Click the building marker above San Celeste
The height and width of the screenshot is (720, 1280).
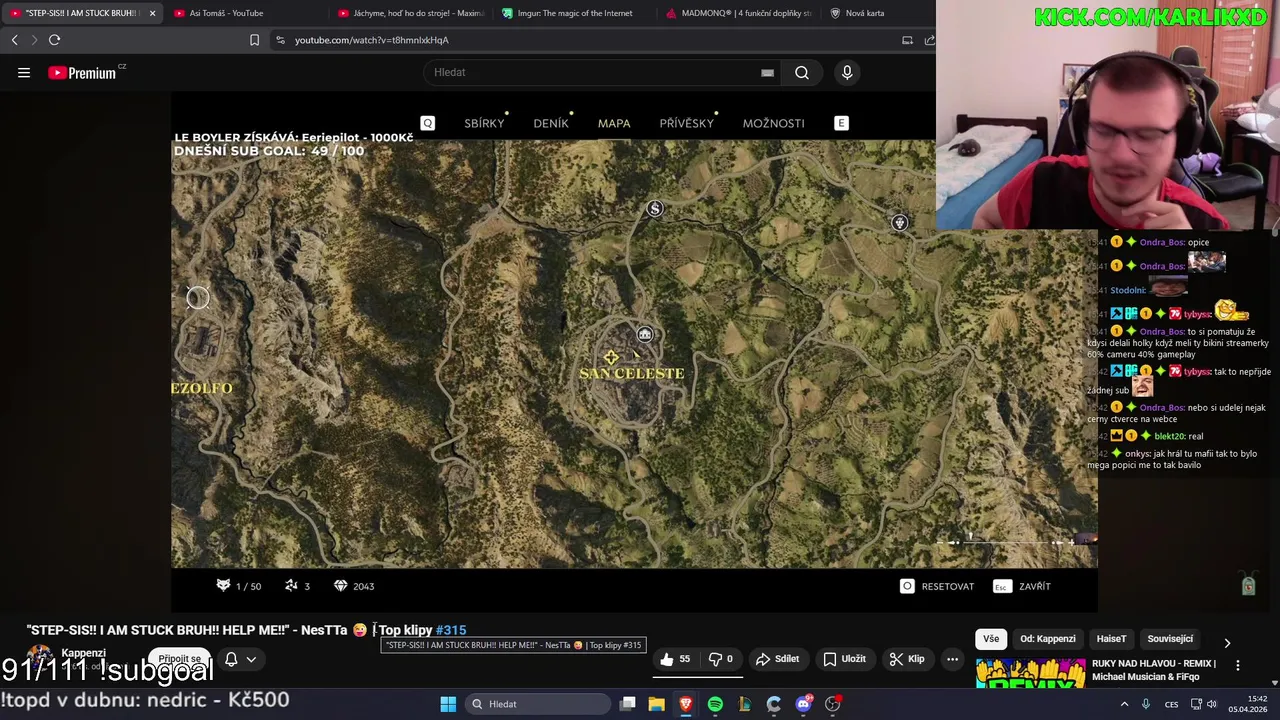(645, 334)
